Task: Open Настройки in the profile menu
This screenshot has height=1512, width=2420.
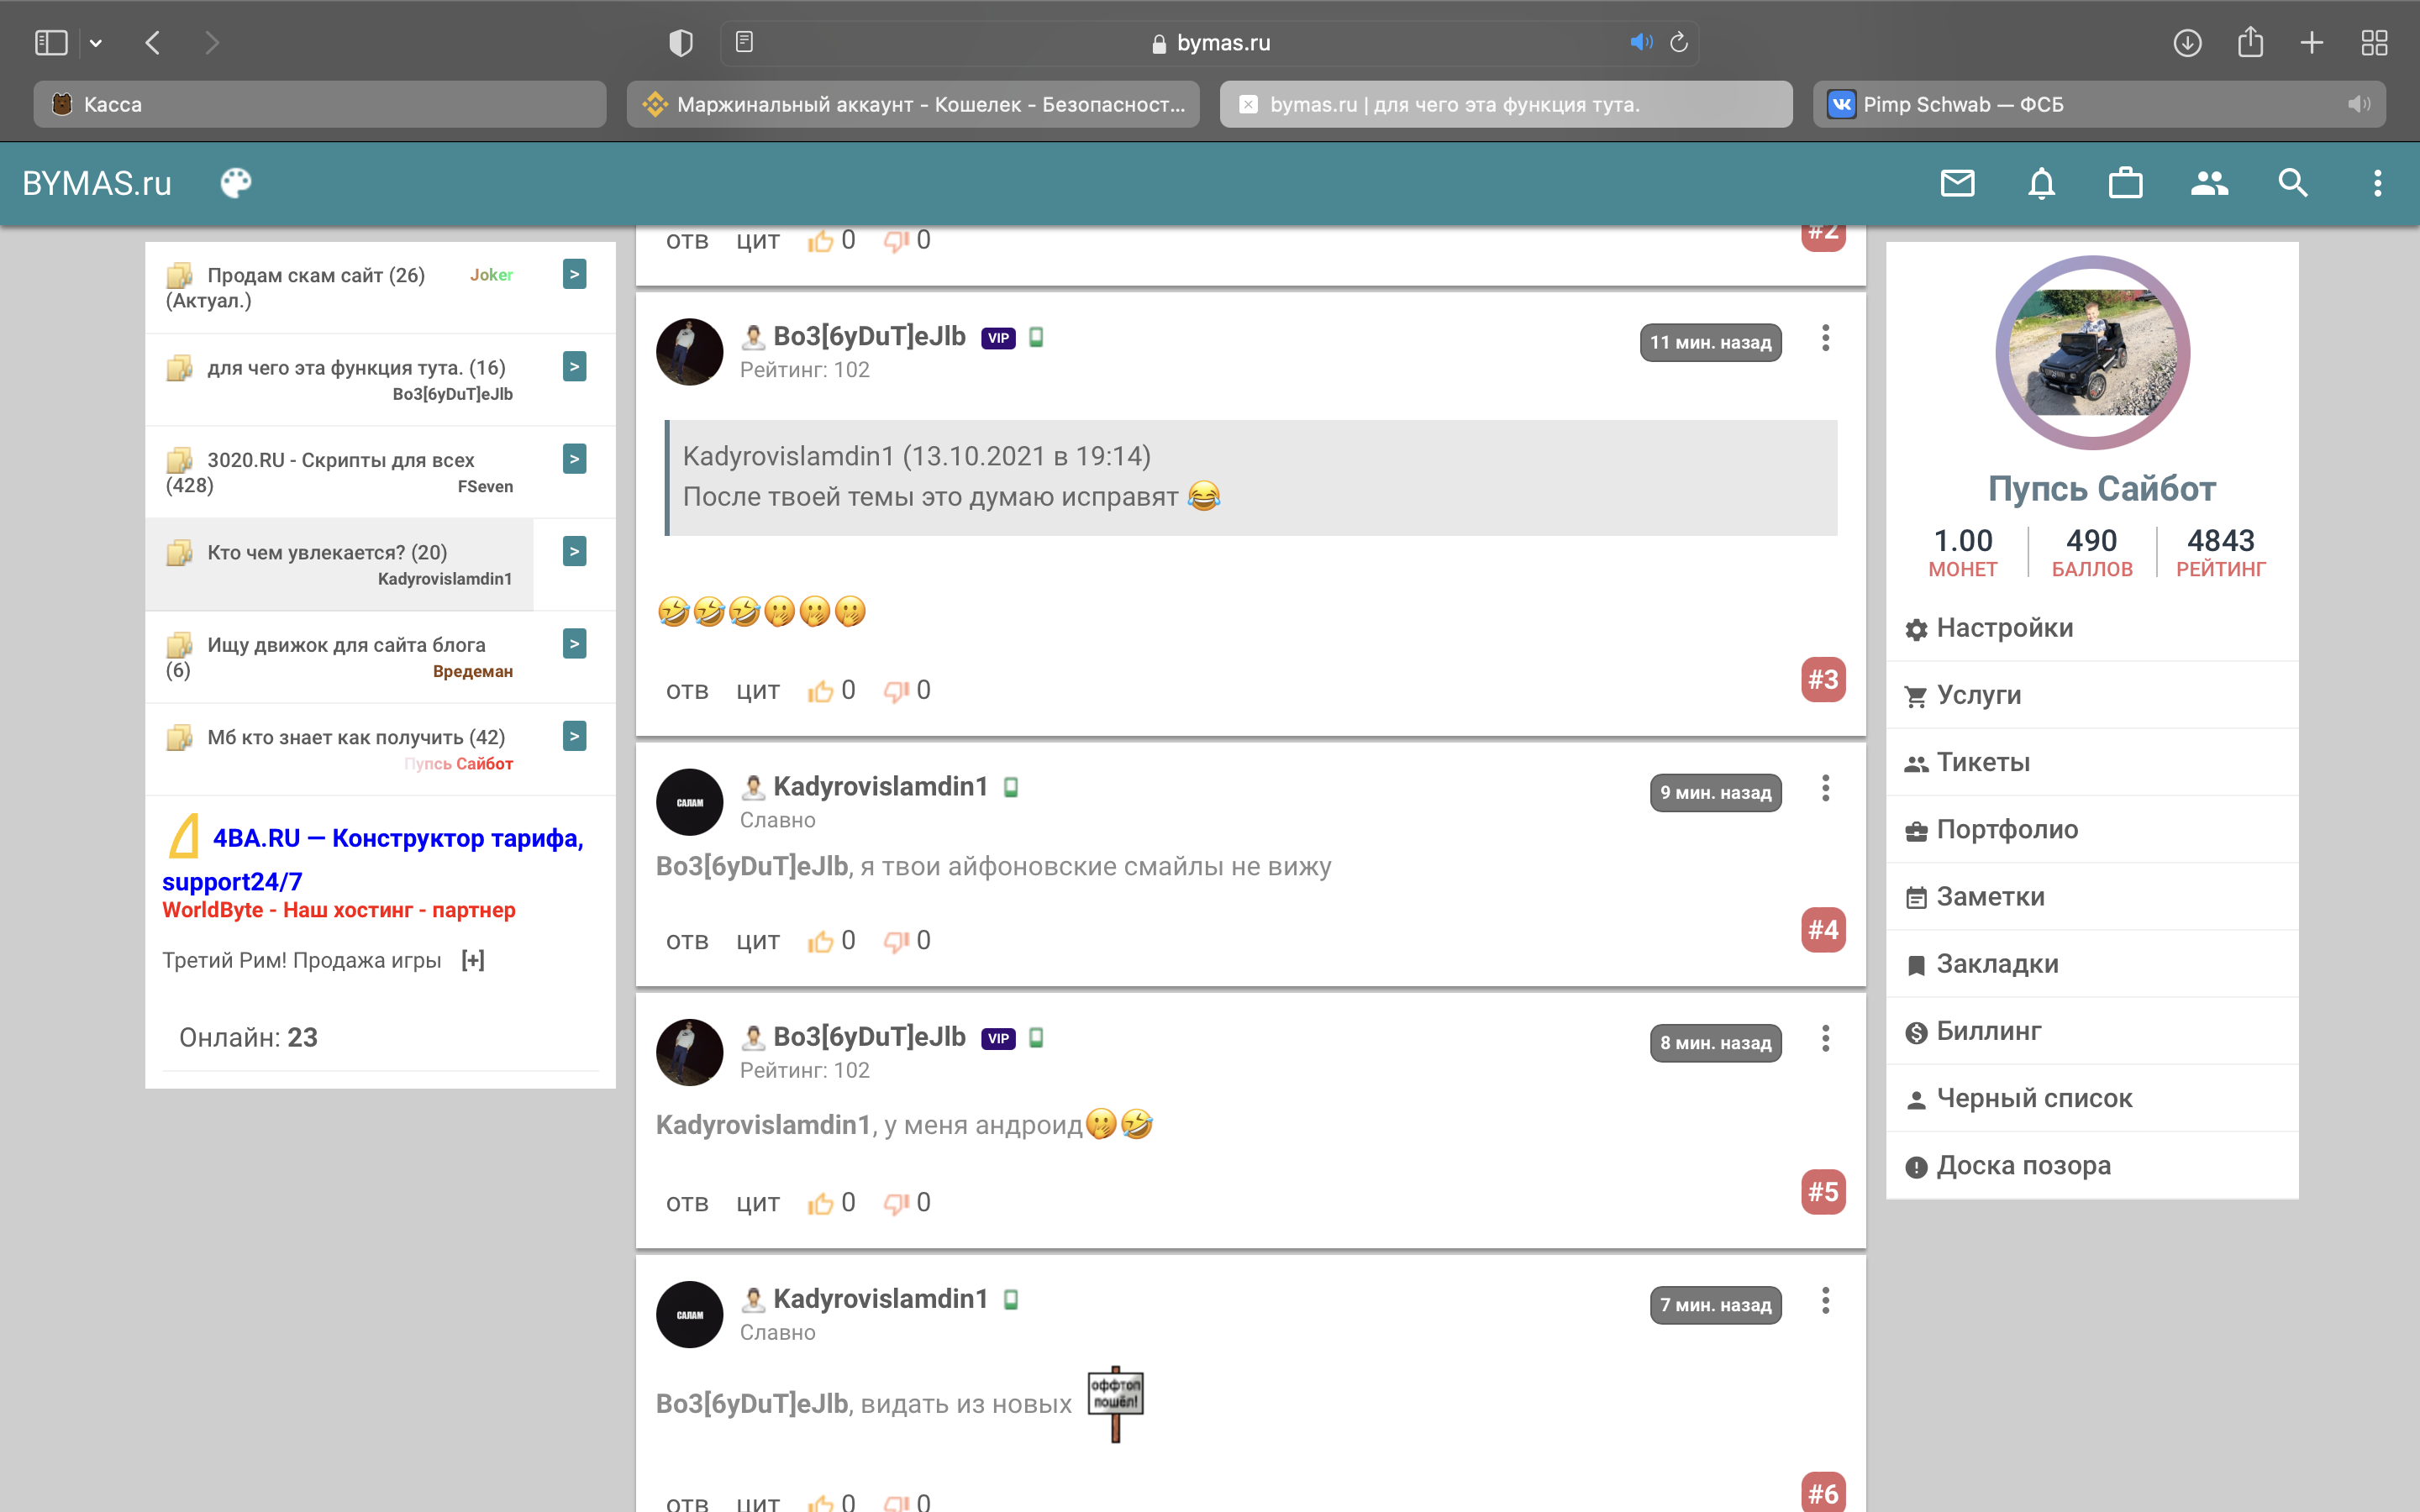Action: [2004, 628]
